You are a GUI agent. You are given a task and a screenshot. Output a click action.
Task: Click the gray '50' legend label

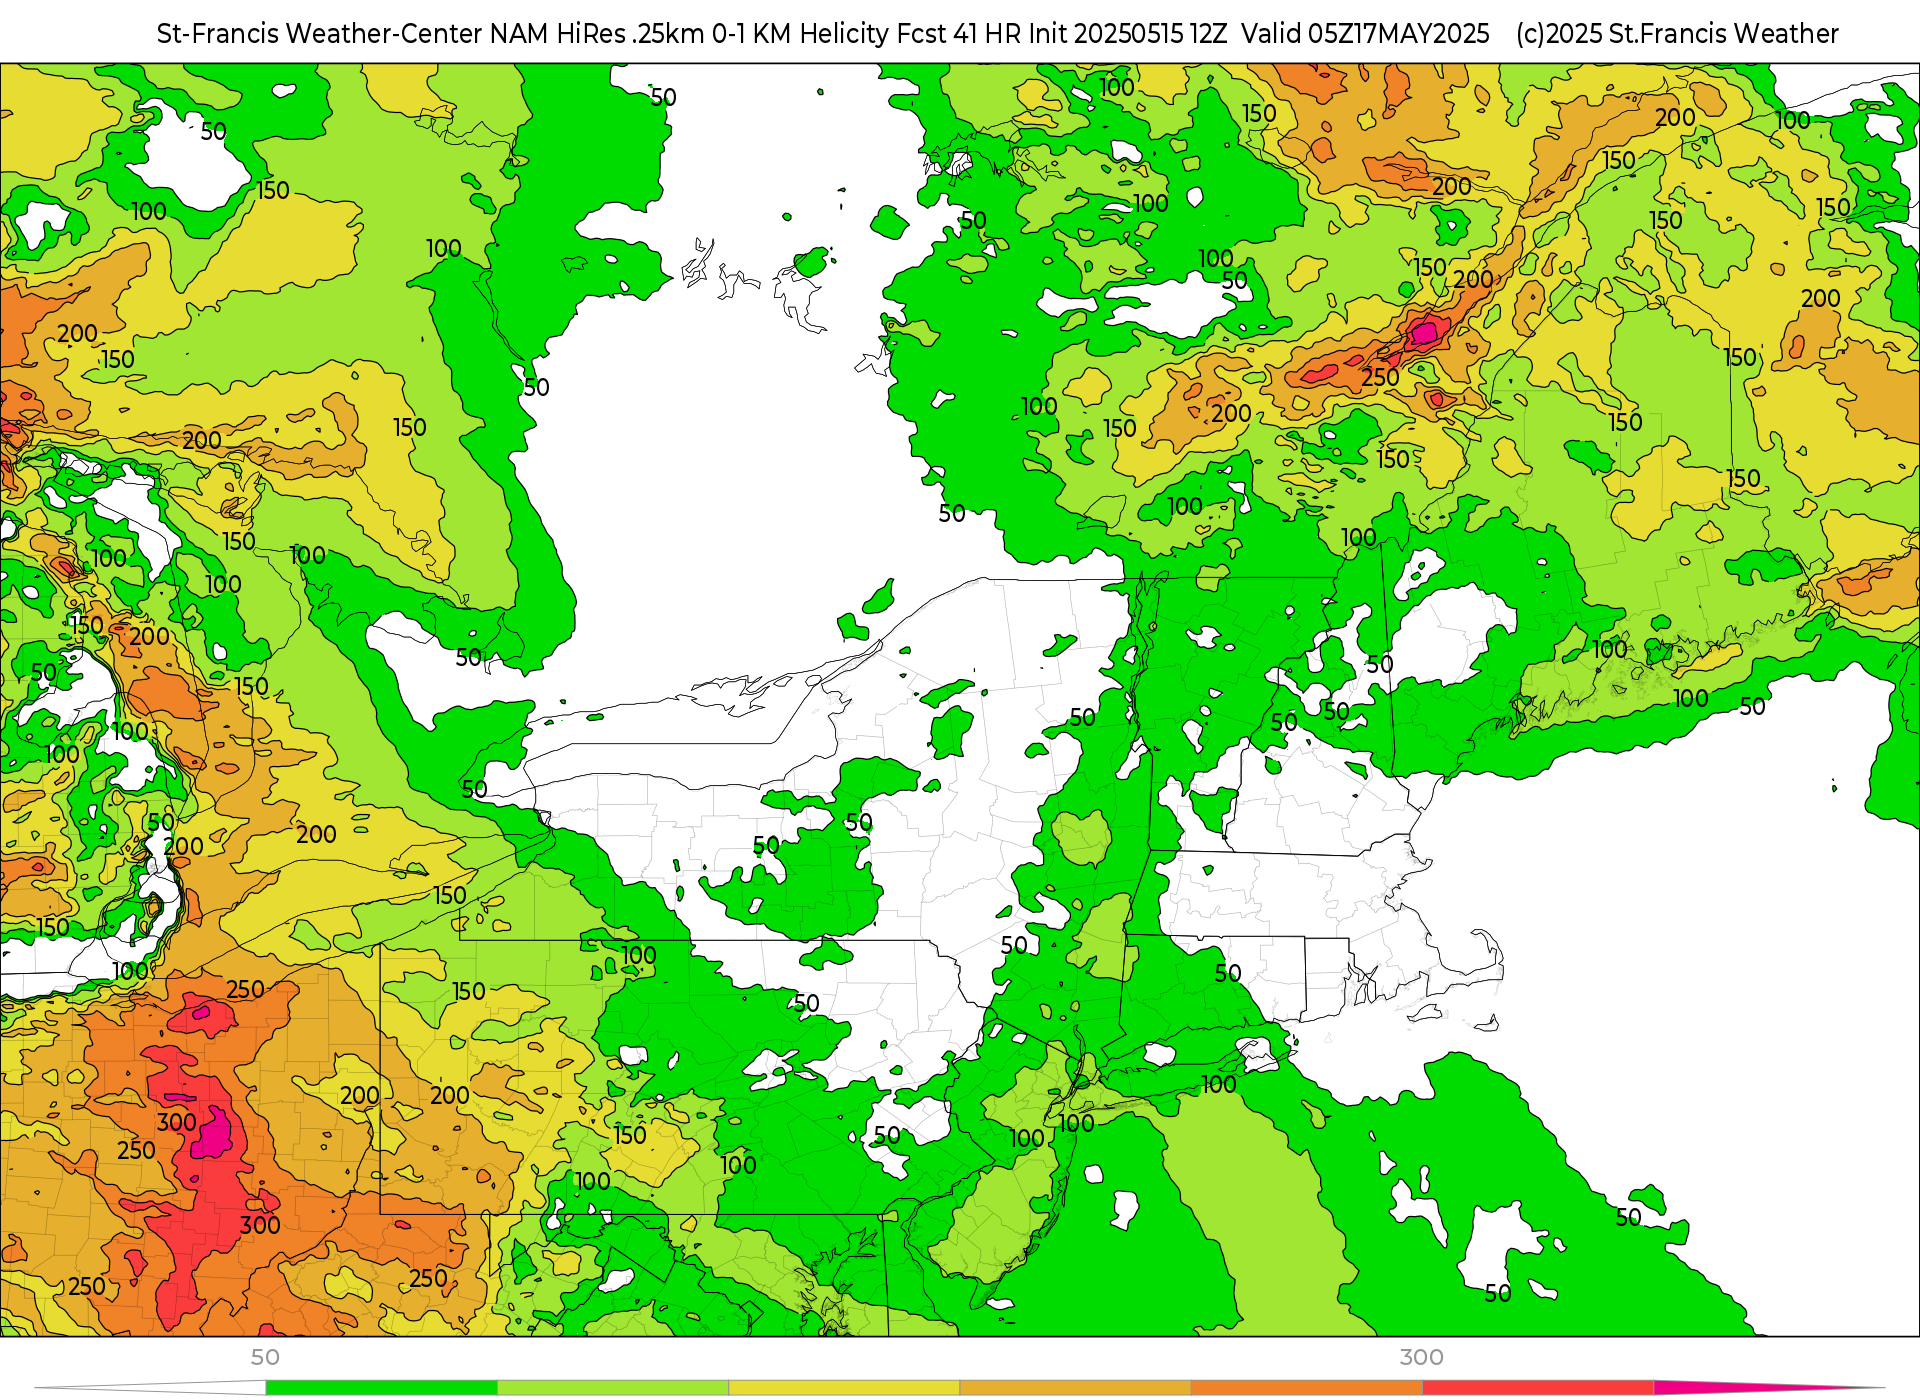coord(265,1357)
